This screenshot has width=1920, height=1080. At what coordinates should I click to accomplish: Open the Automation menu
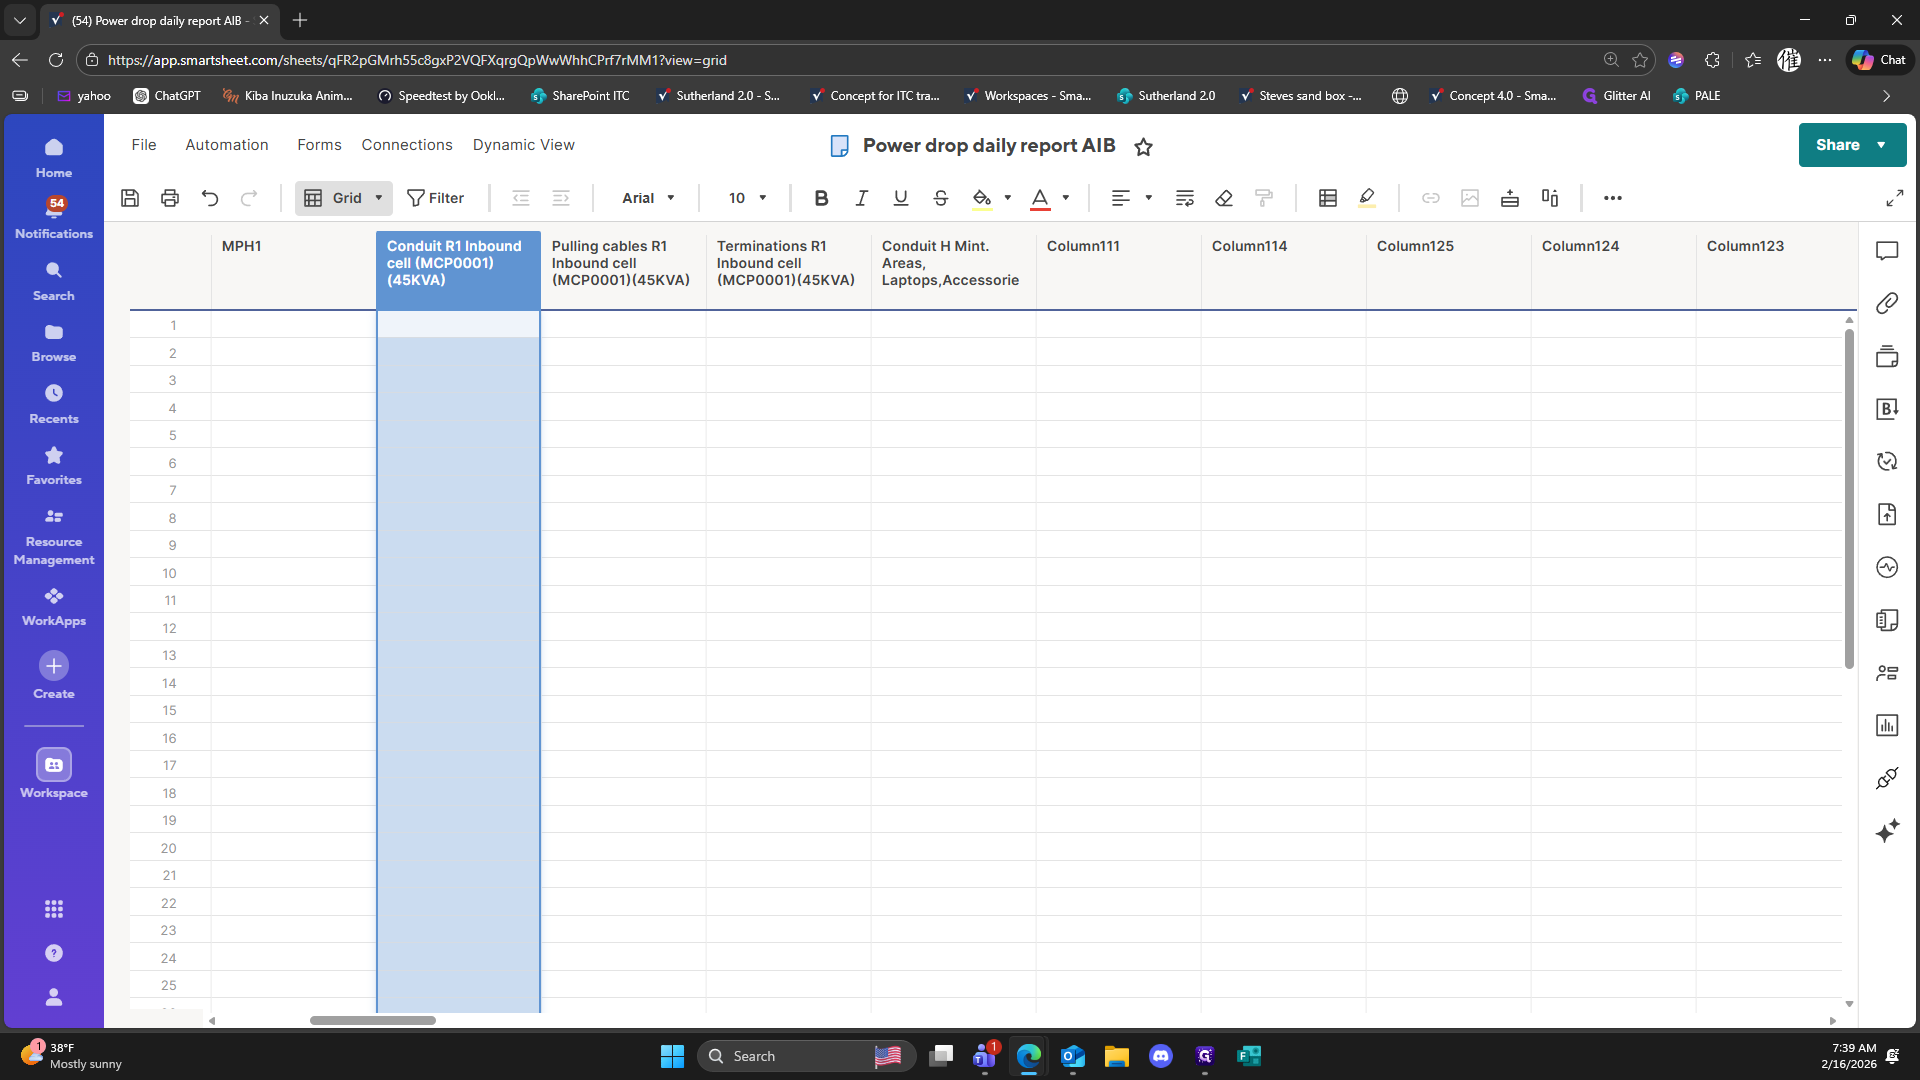tap(227, 145)
